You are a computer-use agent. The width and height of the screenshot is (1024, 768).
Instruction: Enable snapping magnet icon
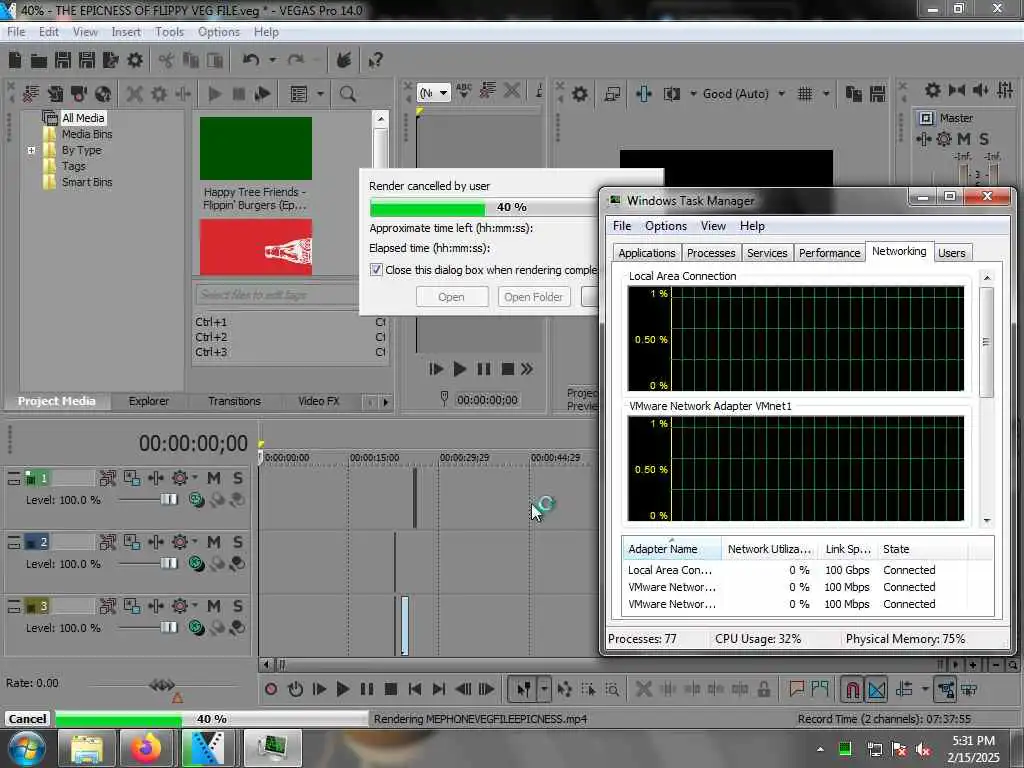coord(852,689)
